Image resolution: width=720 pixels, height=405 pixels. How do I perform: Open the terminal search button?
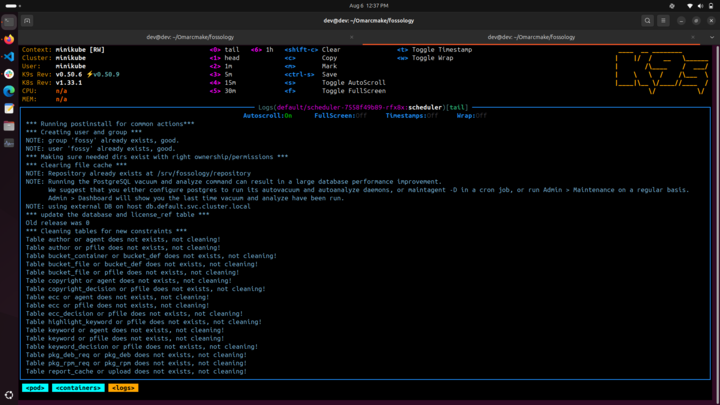(x=647, y=21)
